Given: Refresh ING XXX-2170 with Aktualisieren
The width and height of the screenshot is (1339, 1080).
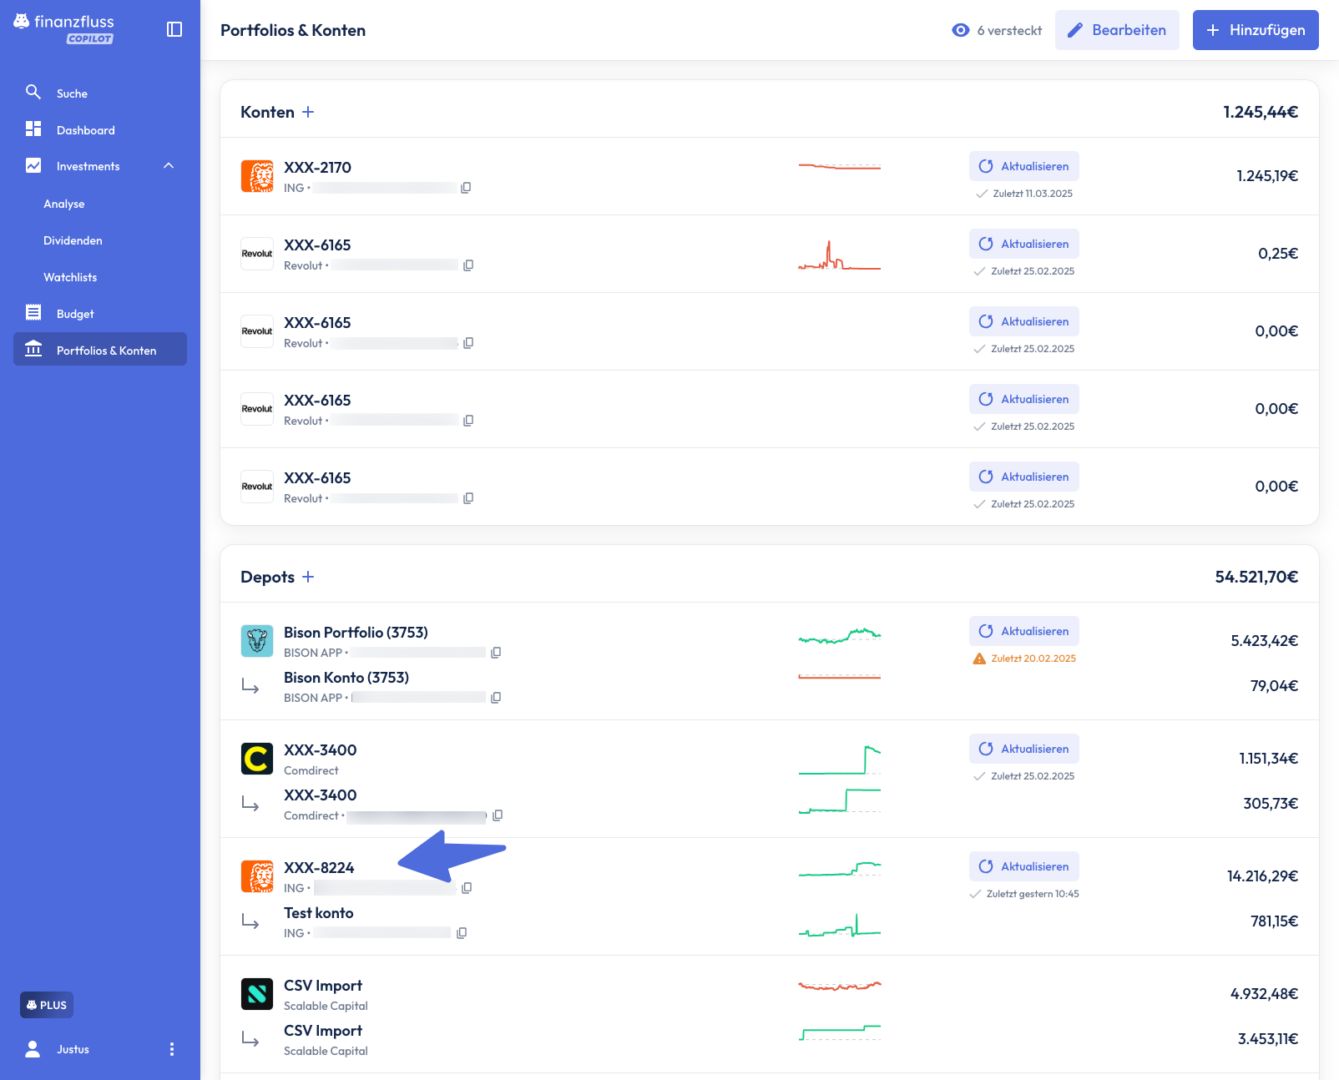Looking at the screenshot, I should 1024,166.
